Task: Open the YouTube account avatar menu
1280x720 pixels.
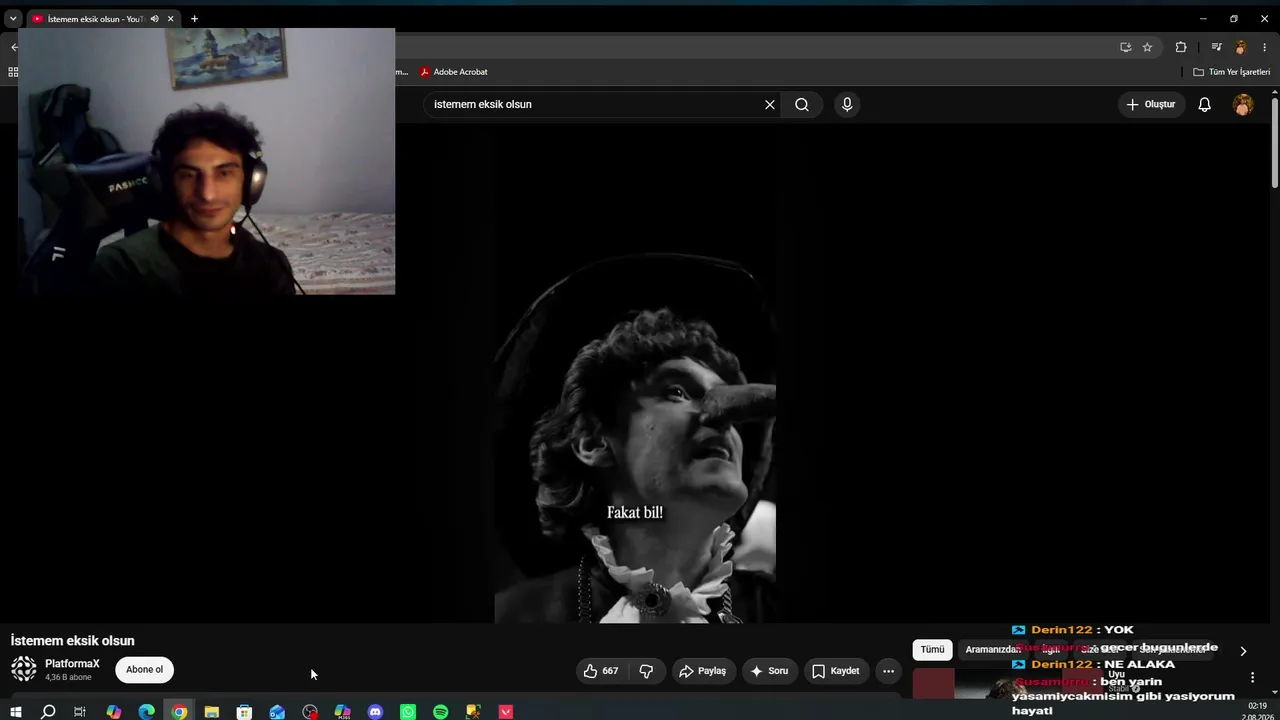Action: [1243, 104]
